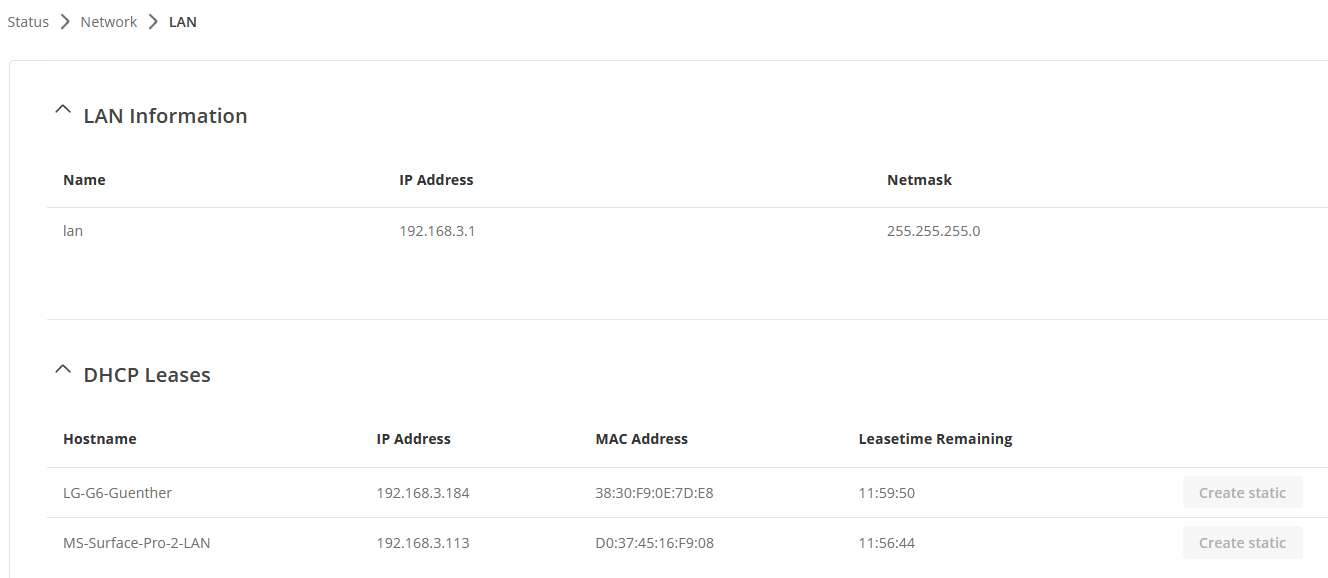Click the Hostname column header
Viewport: 1328px width, 578px height.
click(100, 439)
